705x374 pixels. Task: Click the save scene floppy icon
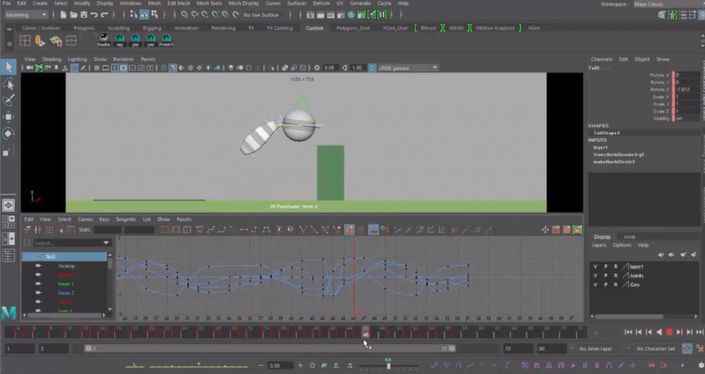pos(84,15)
